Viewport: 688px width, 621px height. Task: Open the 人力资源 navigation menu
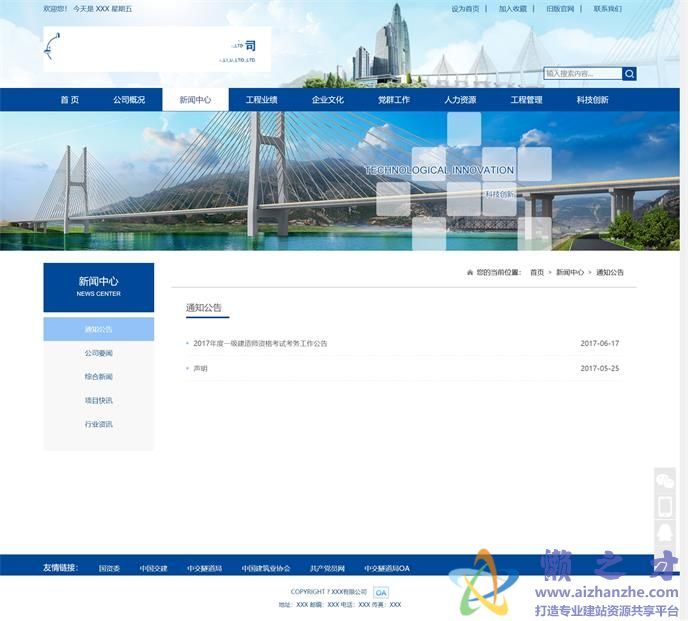(460, 100)
